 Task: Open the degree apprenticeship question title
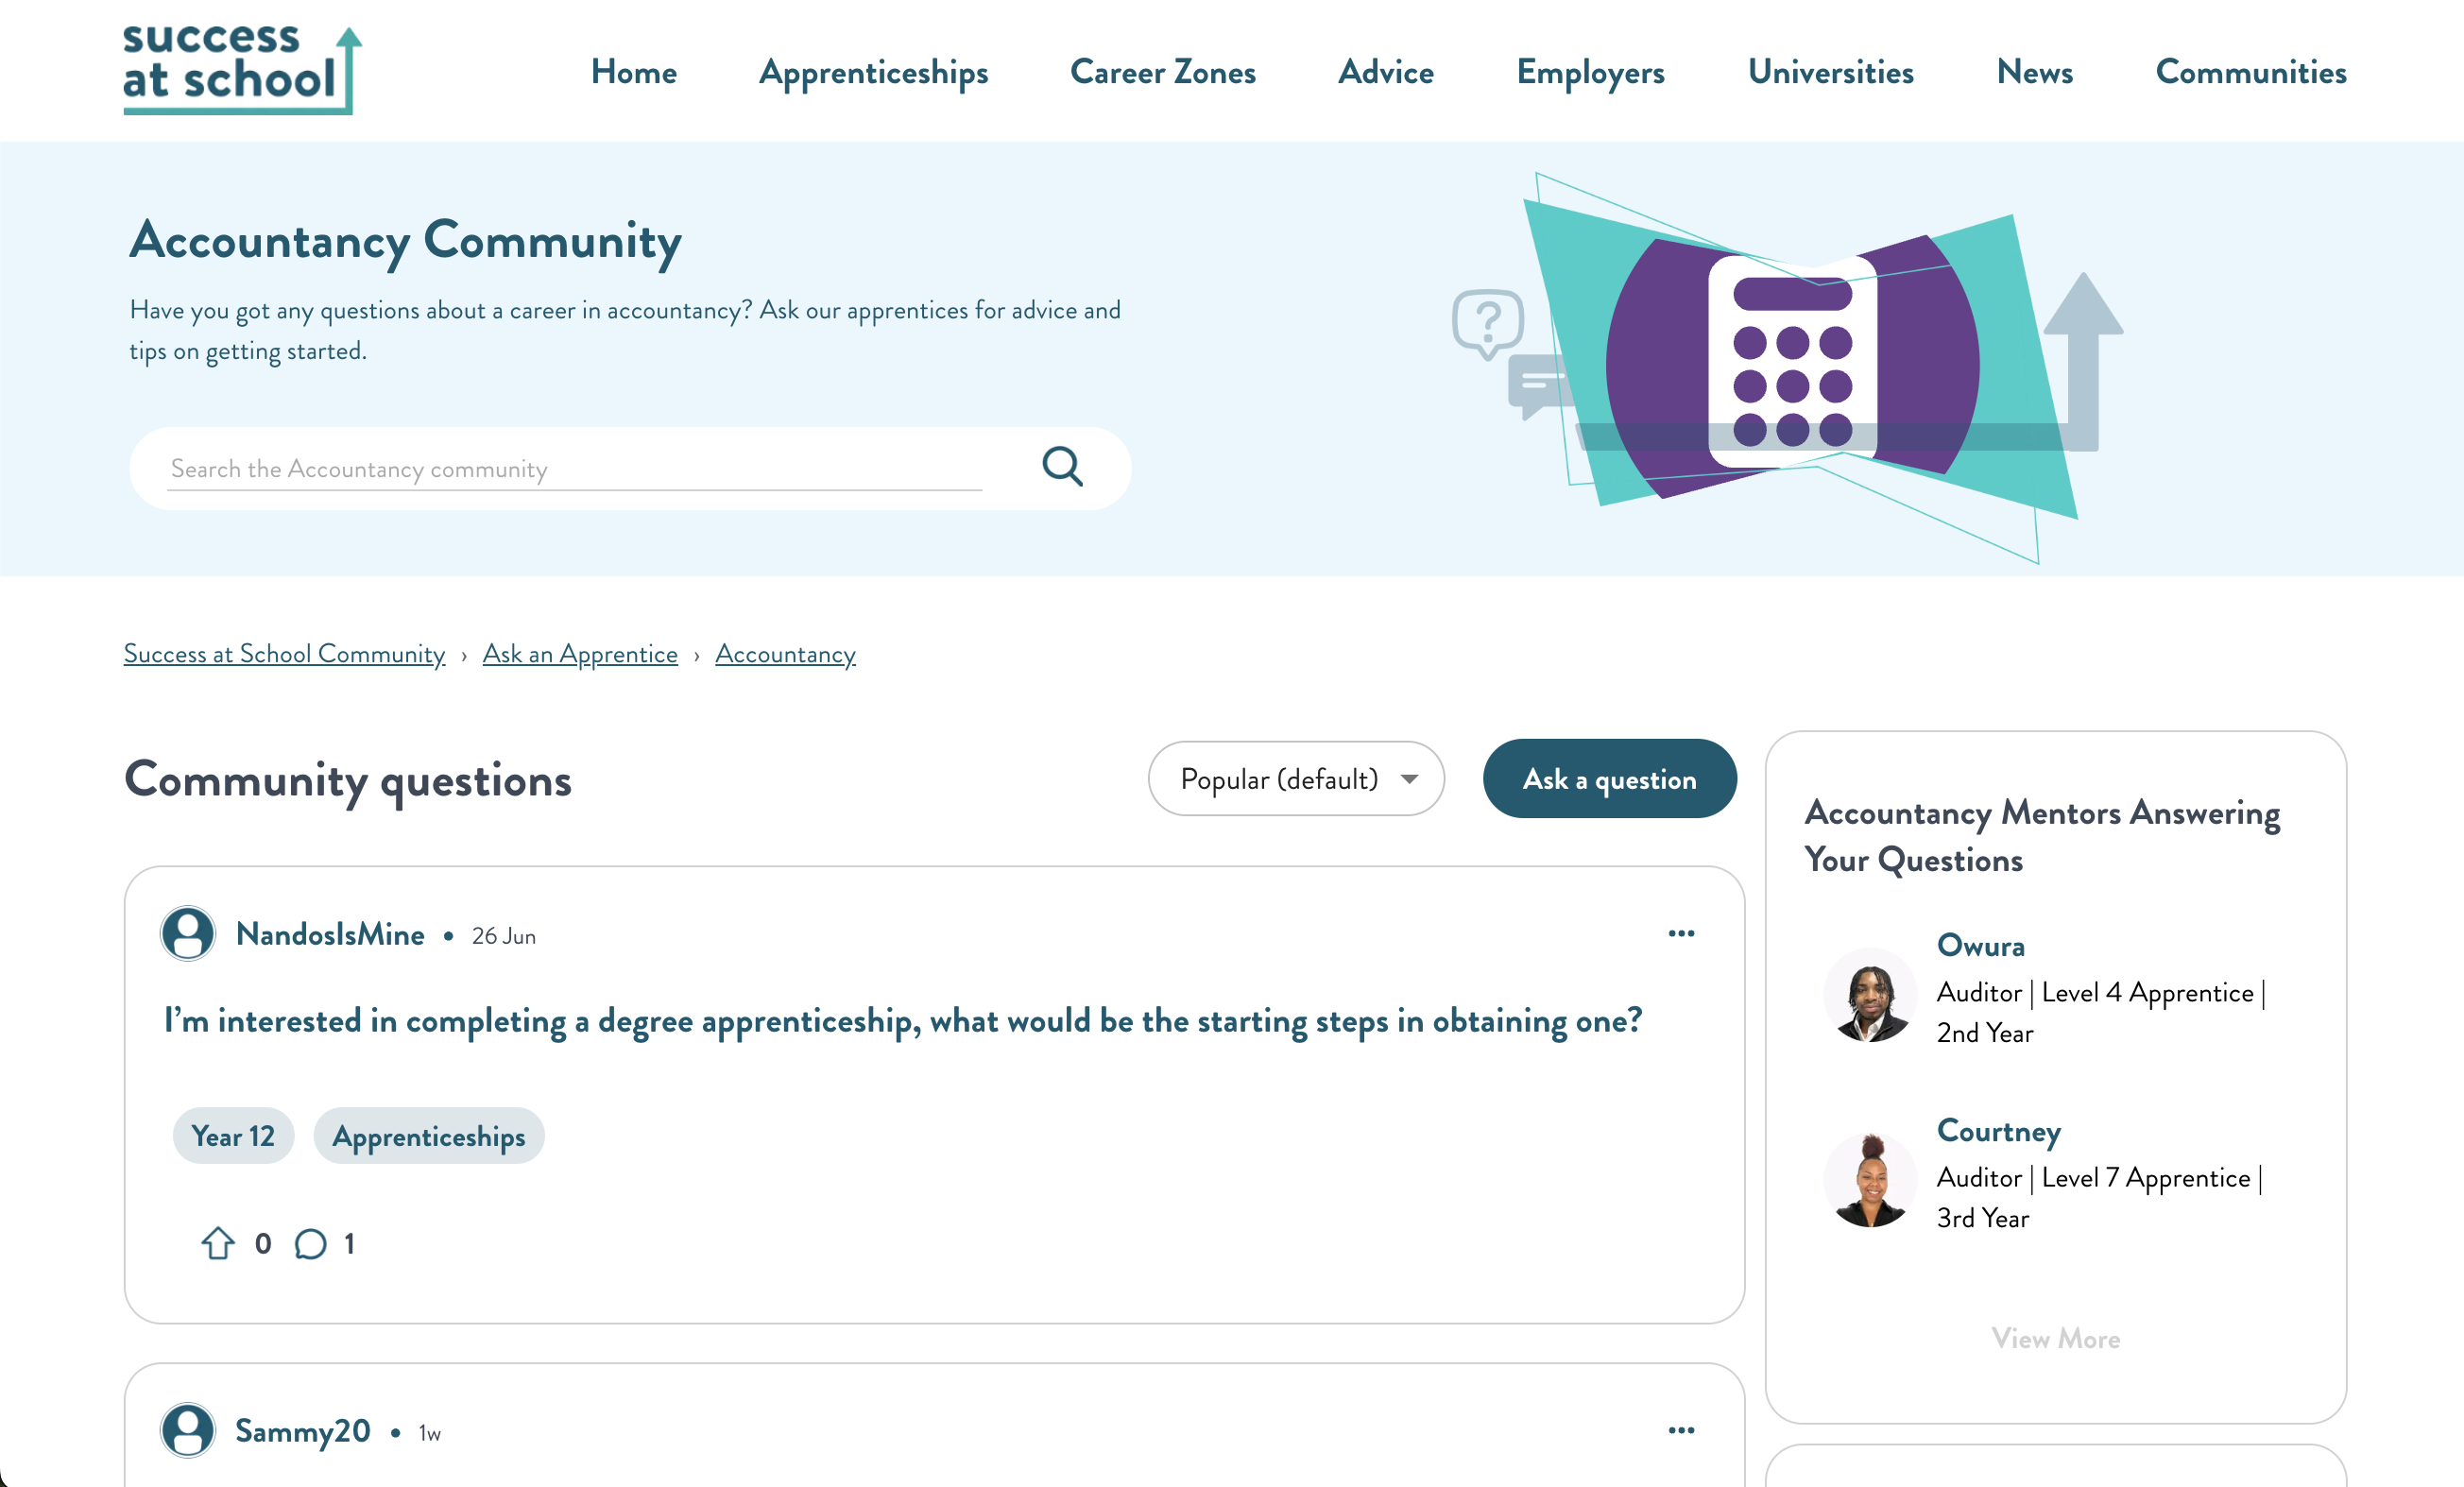pos(903,1020)
